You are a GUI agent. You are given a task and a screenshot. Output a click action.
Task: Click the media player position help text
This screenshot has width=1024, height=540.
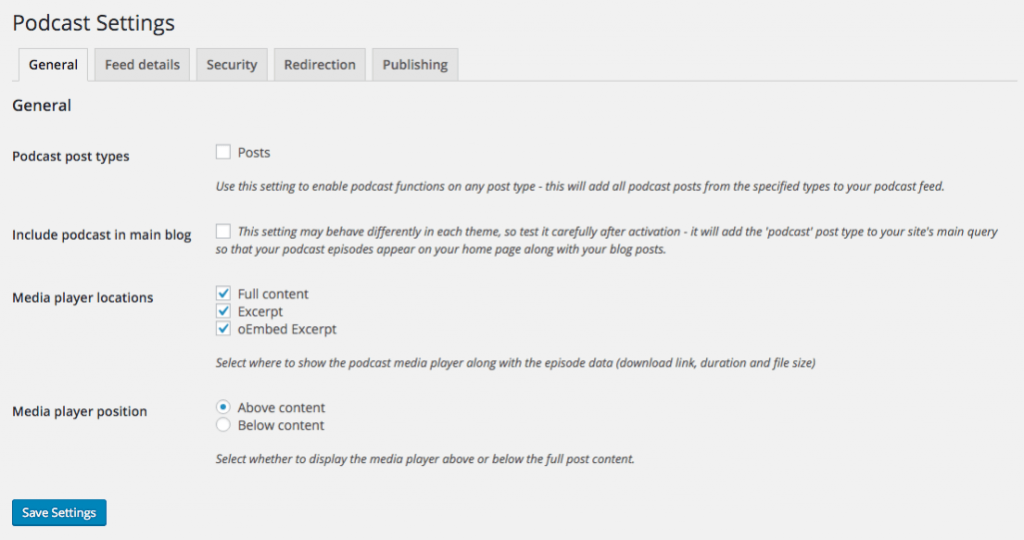pyautogui.click(x=426, y=460)
